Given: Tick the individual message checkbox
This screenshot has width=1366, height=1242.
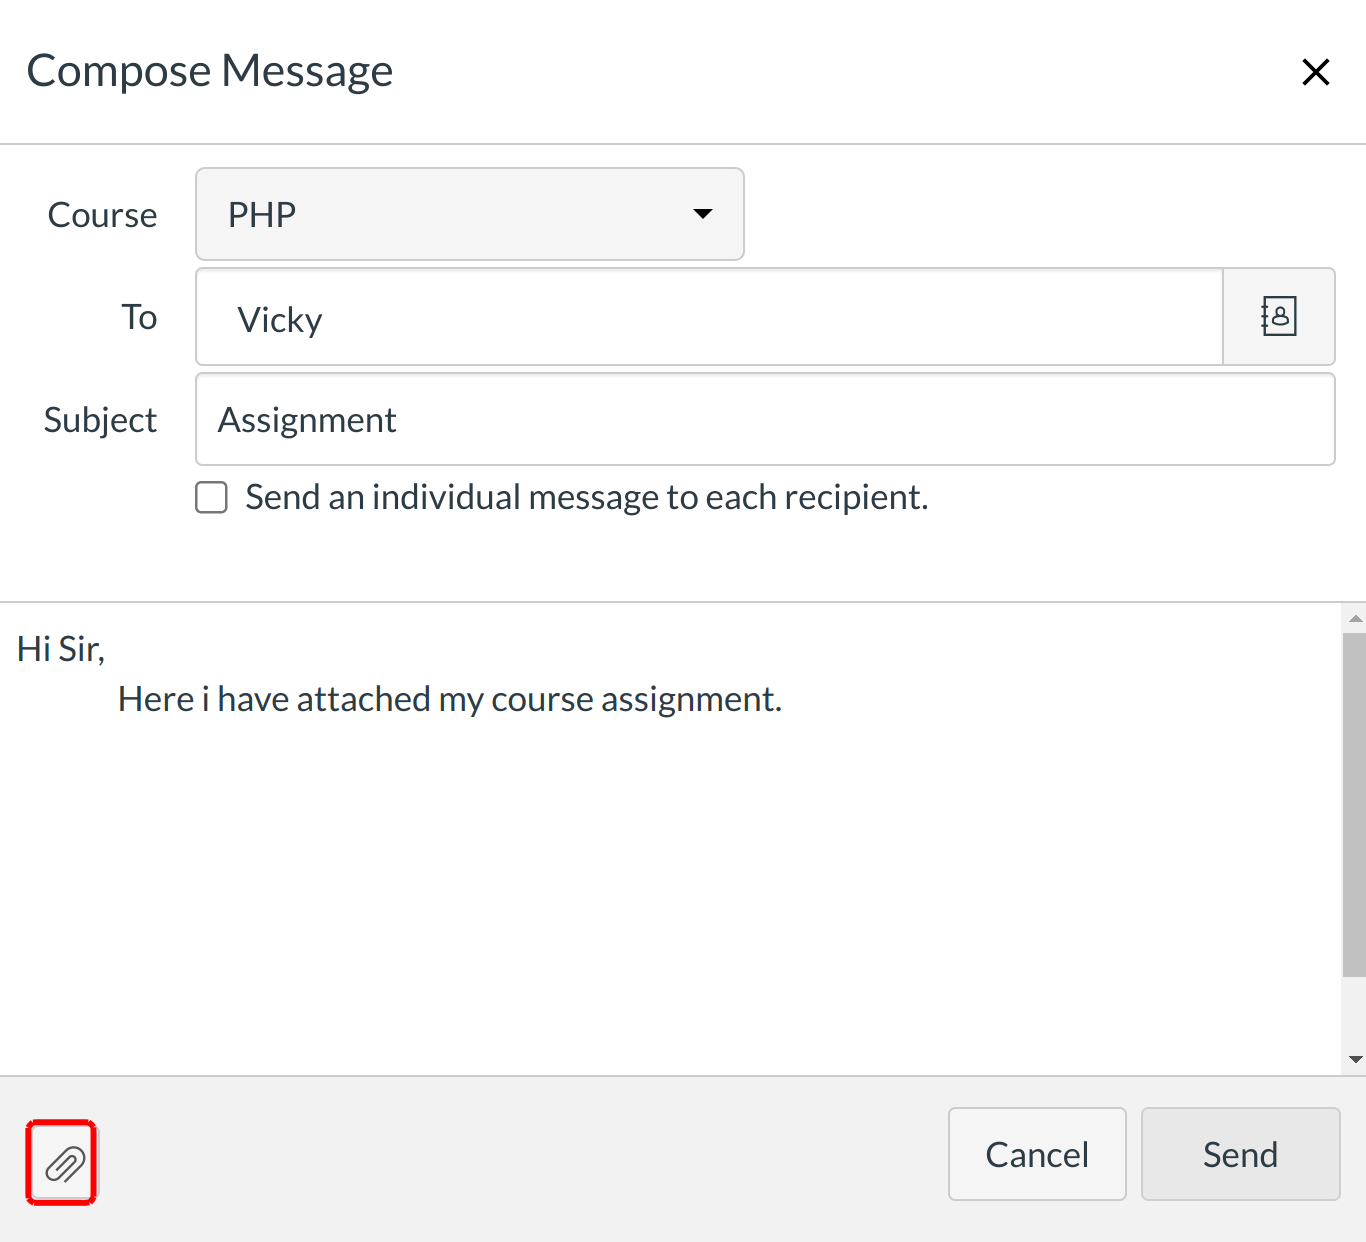Looking at the screenshot, I should point(211,497).
